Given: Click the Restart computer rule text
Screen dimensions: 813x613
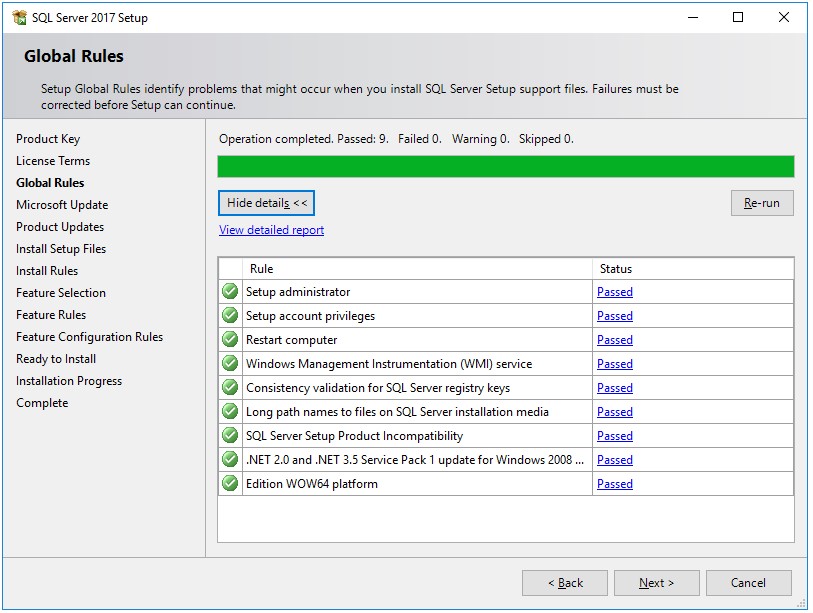Looking at the screenshot, I should tap(291, 340).
